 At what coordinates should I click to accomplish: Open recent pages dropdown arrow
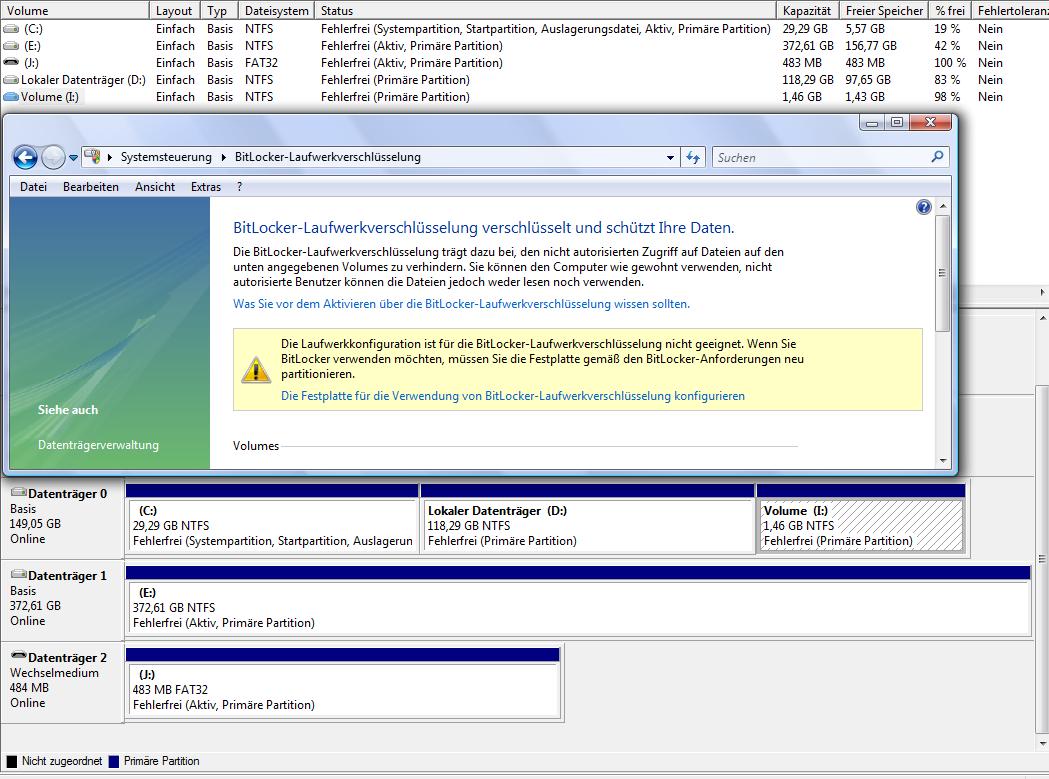73,159
